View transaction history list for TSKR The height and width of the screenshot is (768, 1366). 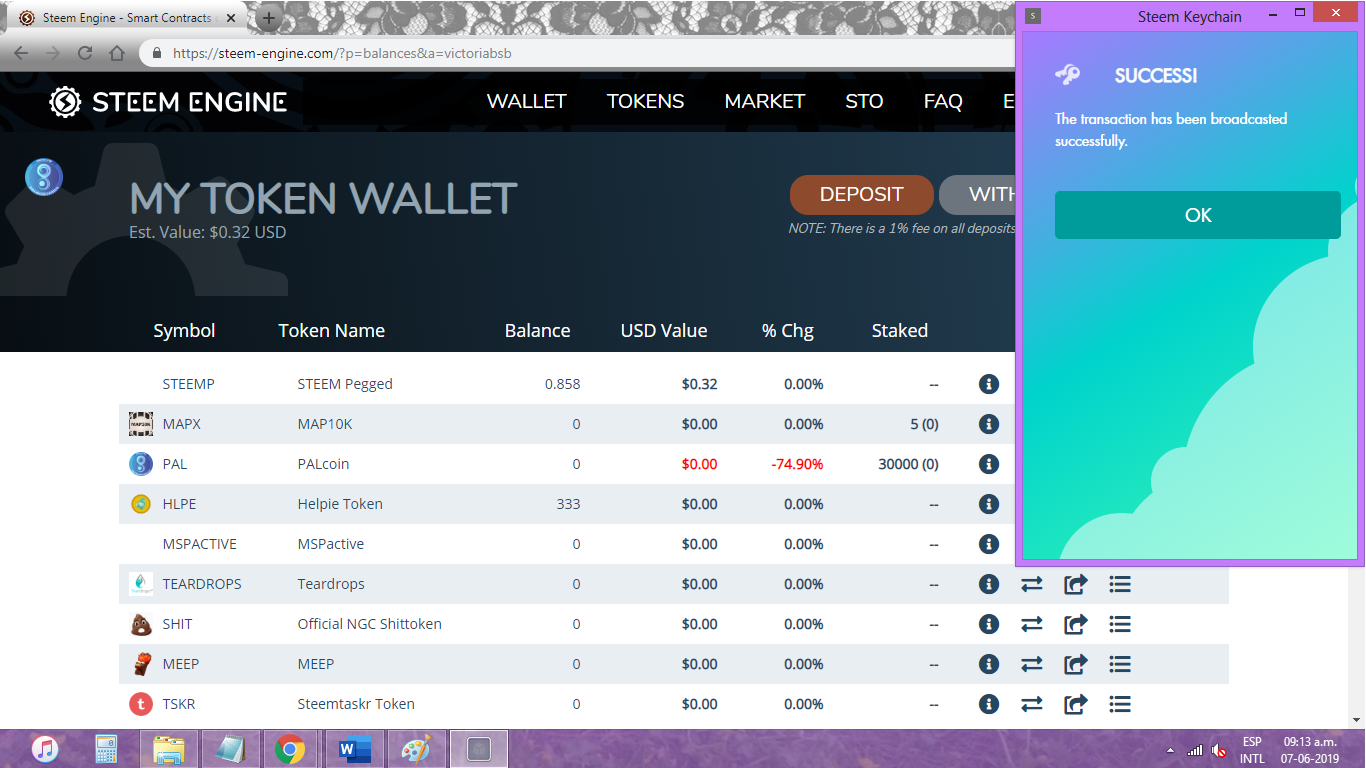[x=1120, y=704]
